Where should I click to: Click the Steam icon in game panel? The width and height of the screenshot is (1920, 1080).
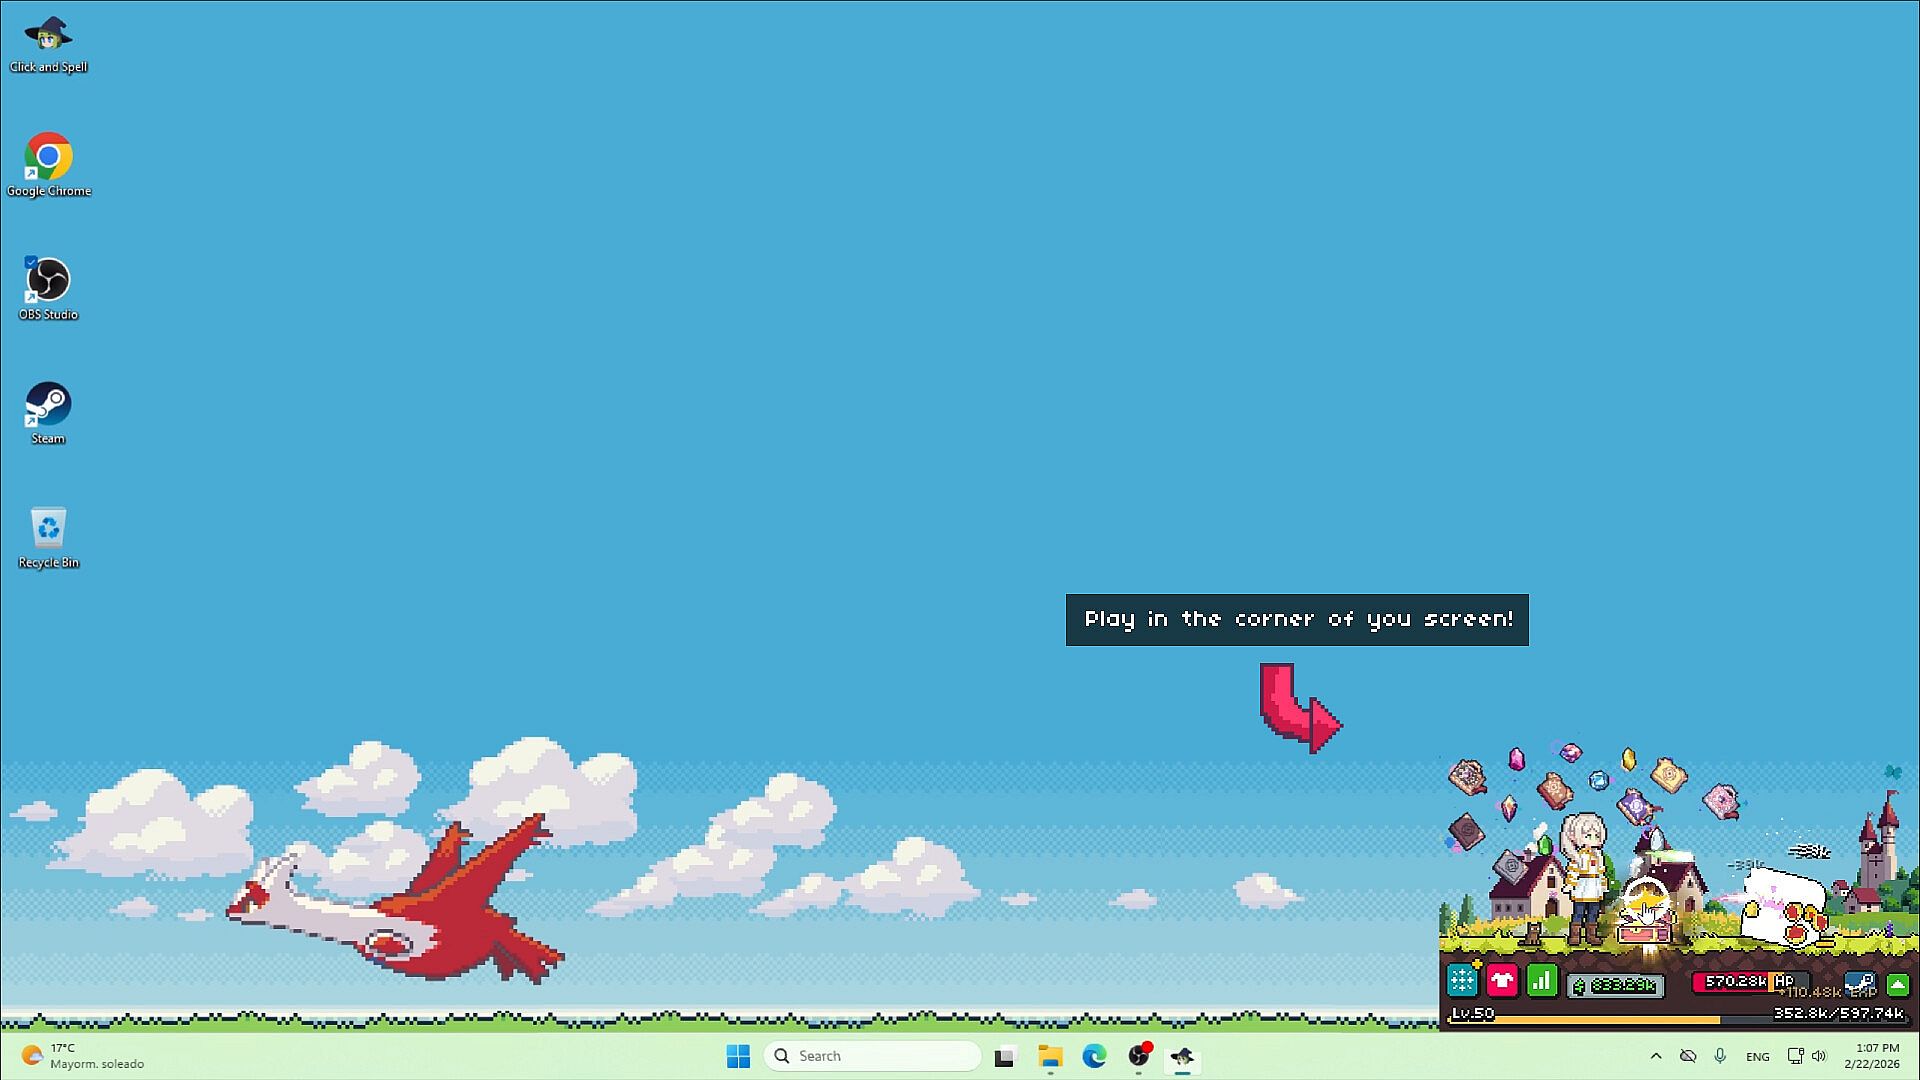pyautogui.click(x=1859, y=981)
